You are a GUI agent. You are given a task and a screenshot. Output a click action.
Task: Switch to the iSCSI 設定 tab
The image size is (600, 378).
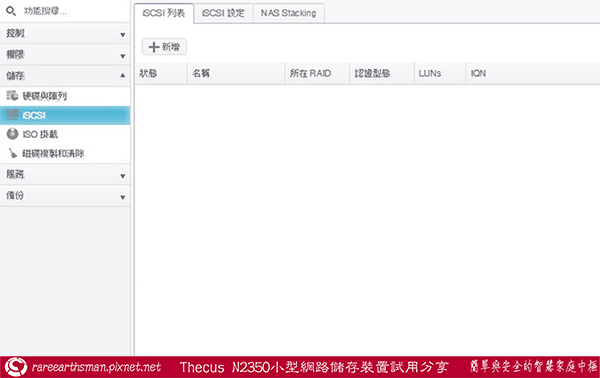click(x=223, y=13)
